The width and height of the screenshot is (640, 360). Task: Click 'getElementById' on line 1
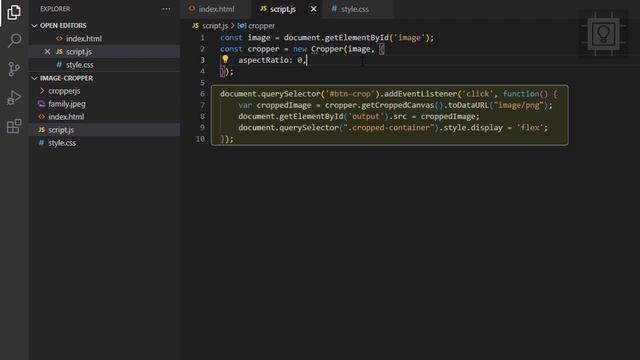point(357,38)
